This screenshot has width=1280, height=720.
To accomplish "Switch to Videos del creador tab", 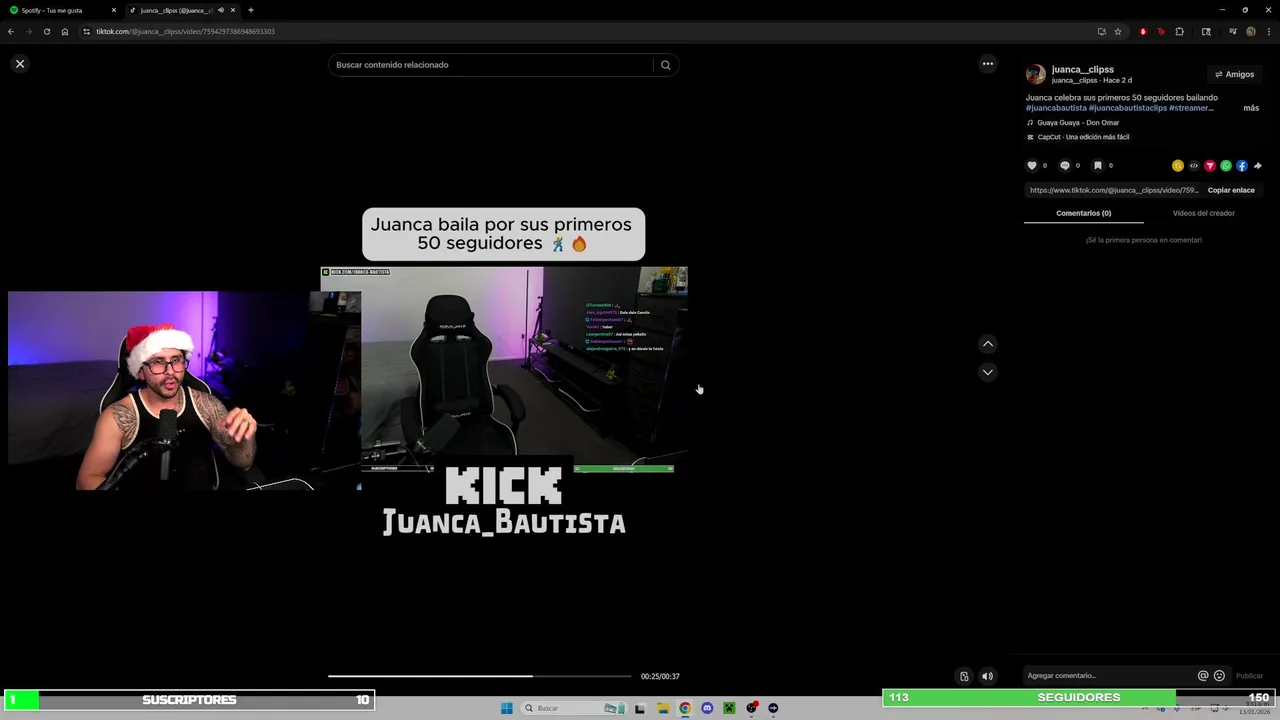I will [x=1204, y=213].
